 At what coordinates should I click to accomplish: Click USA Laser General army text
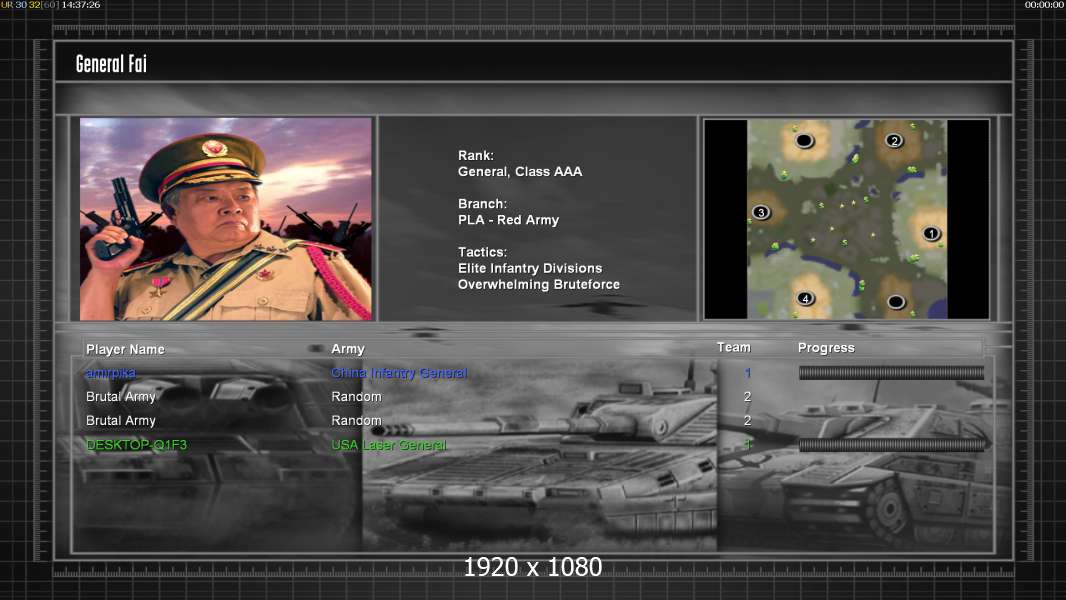(x=389, y=445)
